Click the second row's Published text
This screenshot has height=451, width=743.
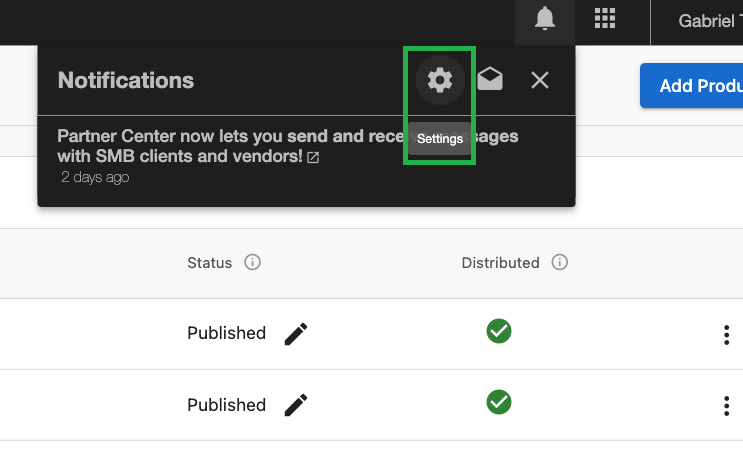point(227,405)
